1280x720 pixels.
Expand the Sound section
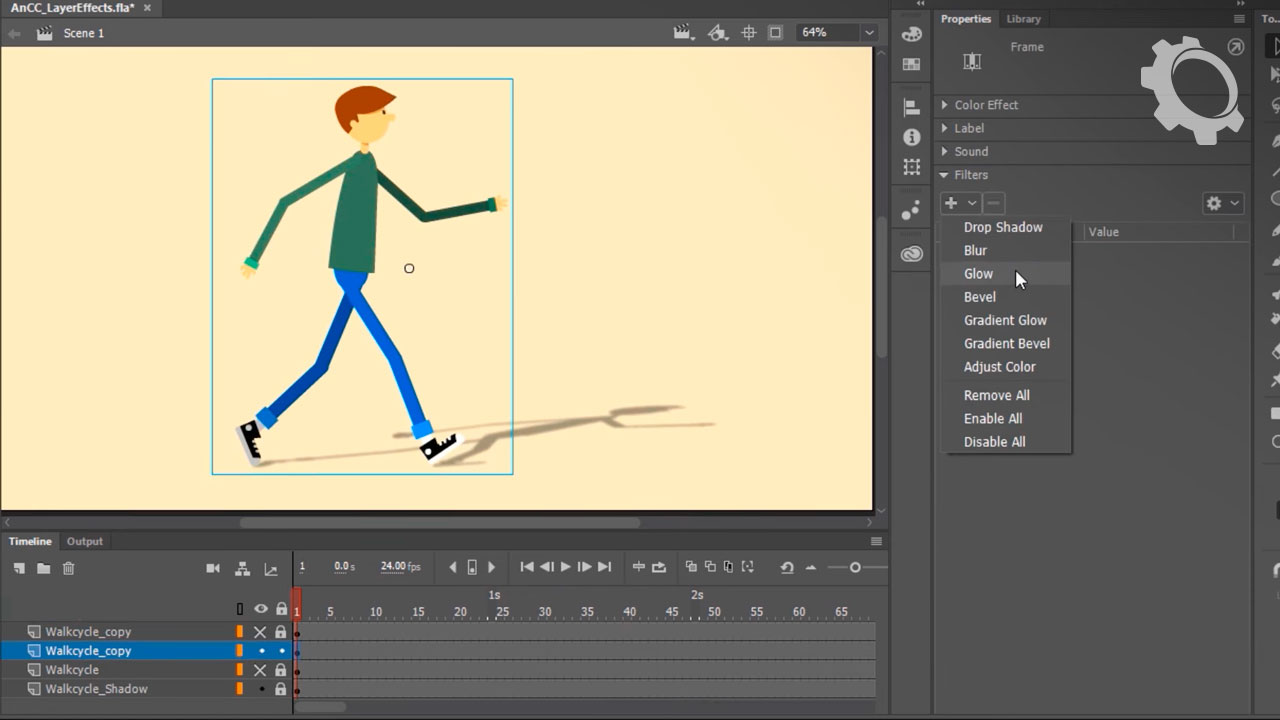(x=970, y=152)
